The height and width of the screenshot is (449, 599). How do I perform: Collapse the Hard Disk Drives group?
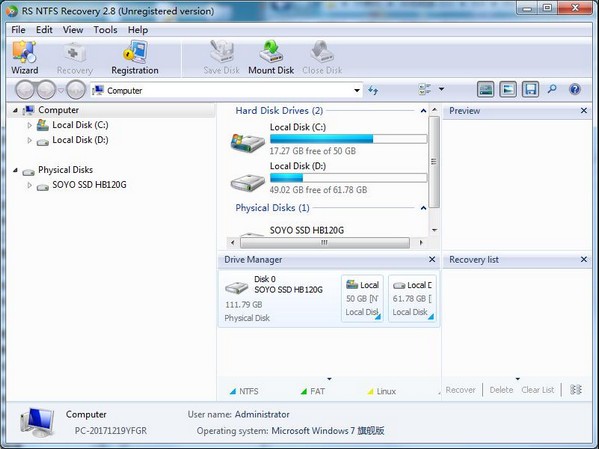coord(423,111)
